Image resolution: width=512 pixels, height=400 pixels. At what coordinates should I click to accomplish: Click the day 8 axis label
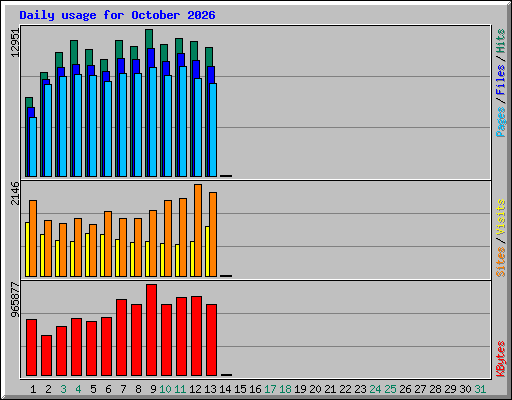coord(138,389)
